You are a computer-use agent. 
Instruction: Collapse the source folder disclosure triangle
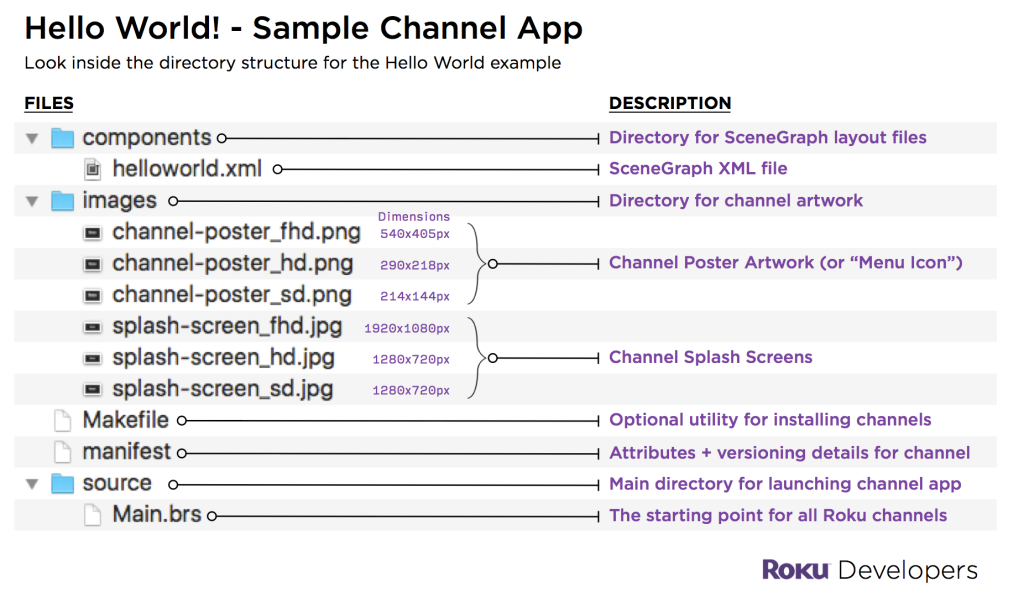32,485
